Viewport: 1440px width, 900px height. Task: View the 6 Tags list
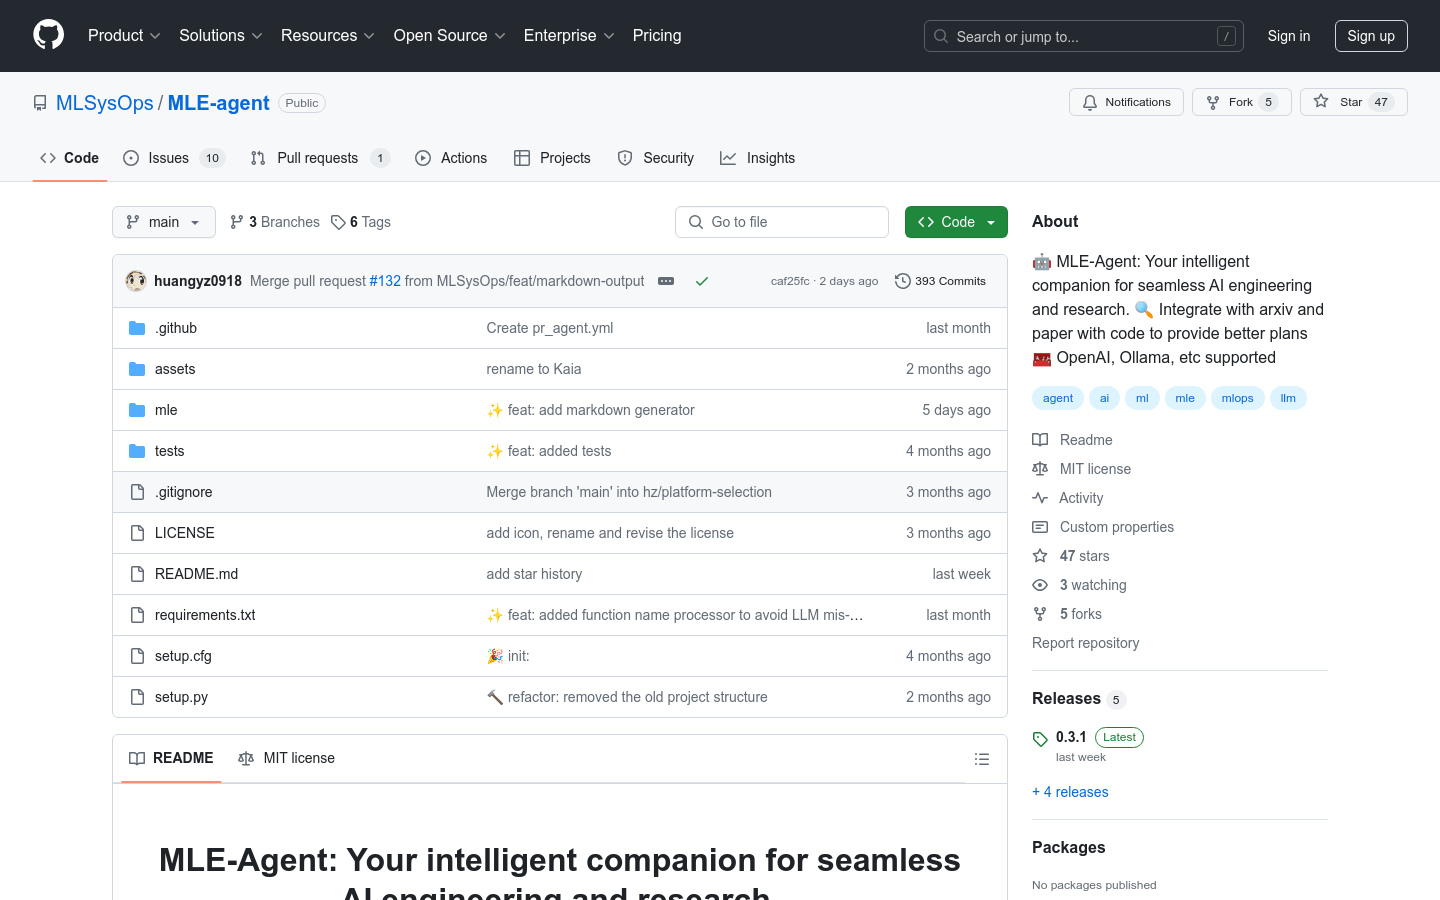pyautogui.click(x=361, y=222)
